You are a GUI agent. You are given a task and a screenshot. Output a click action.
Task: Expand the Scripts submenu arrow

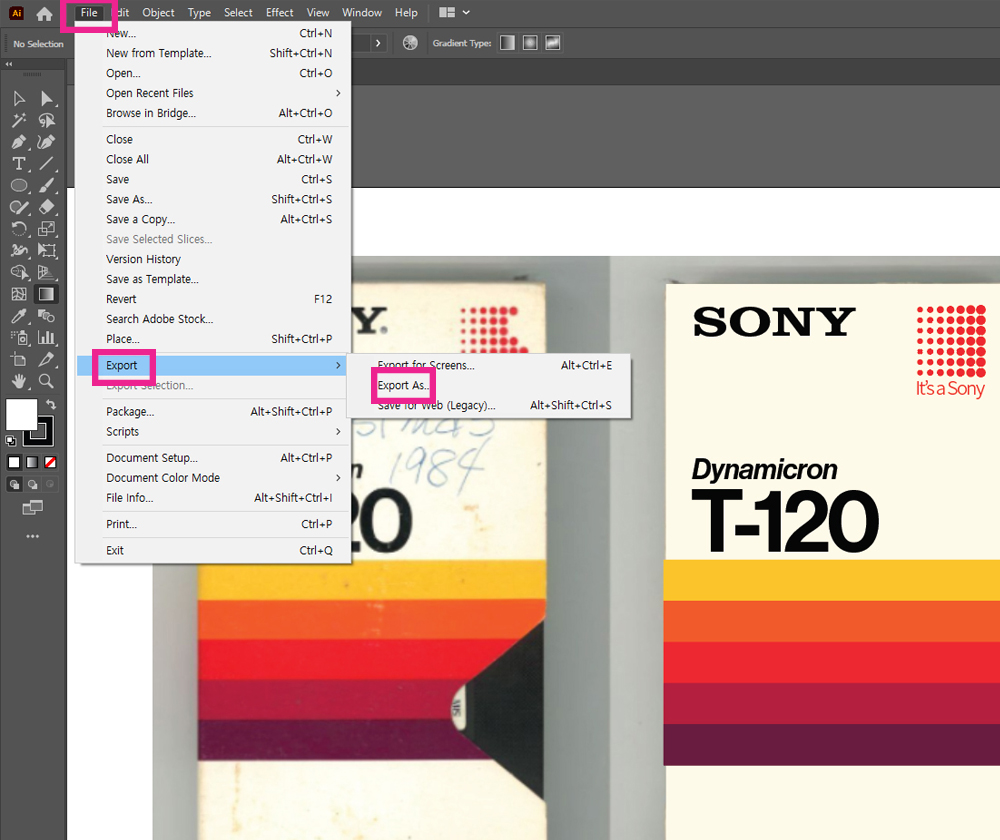(x=338, y=432)
